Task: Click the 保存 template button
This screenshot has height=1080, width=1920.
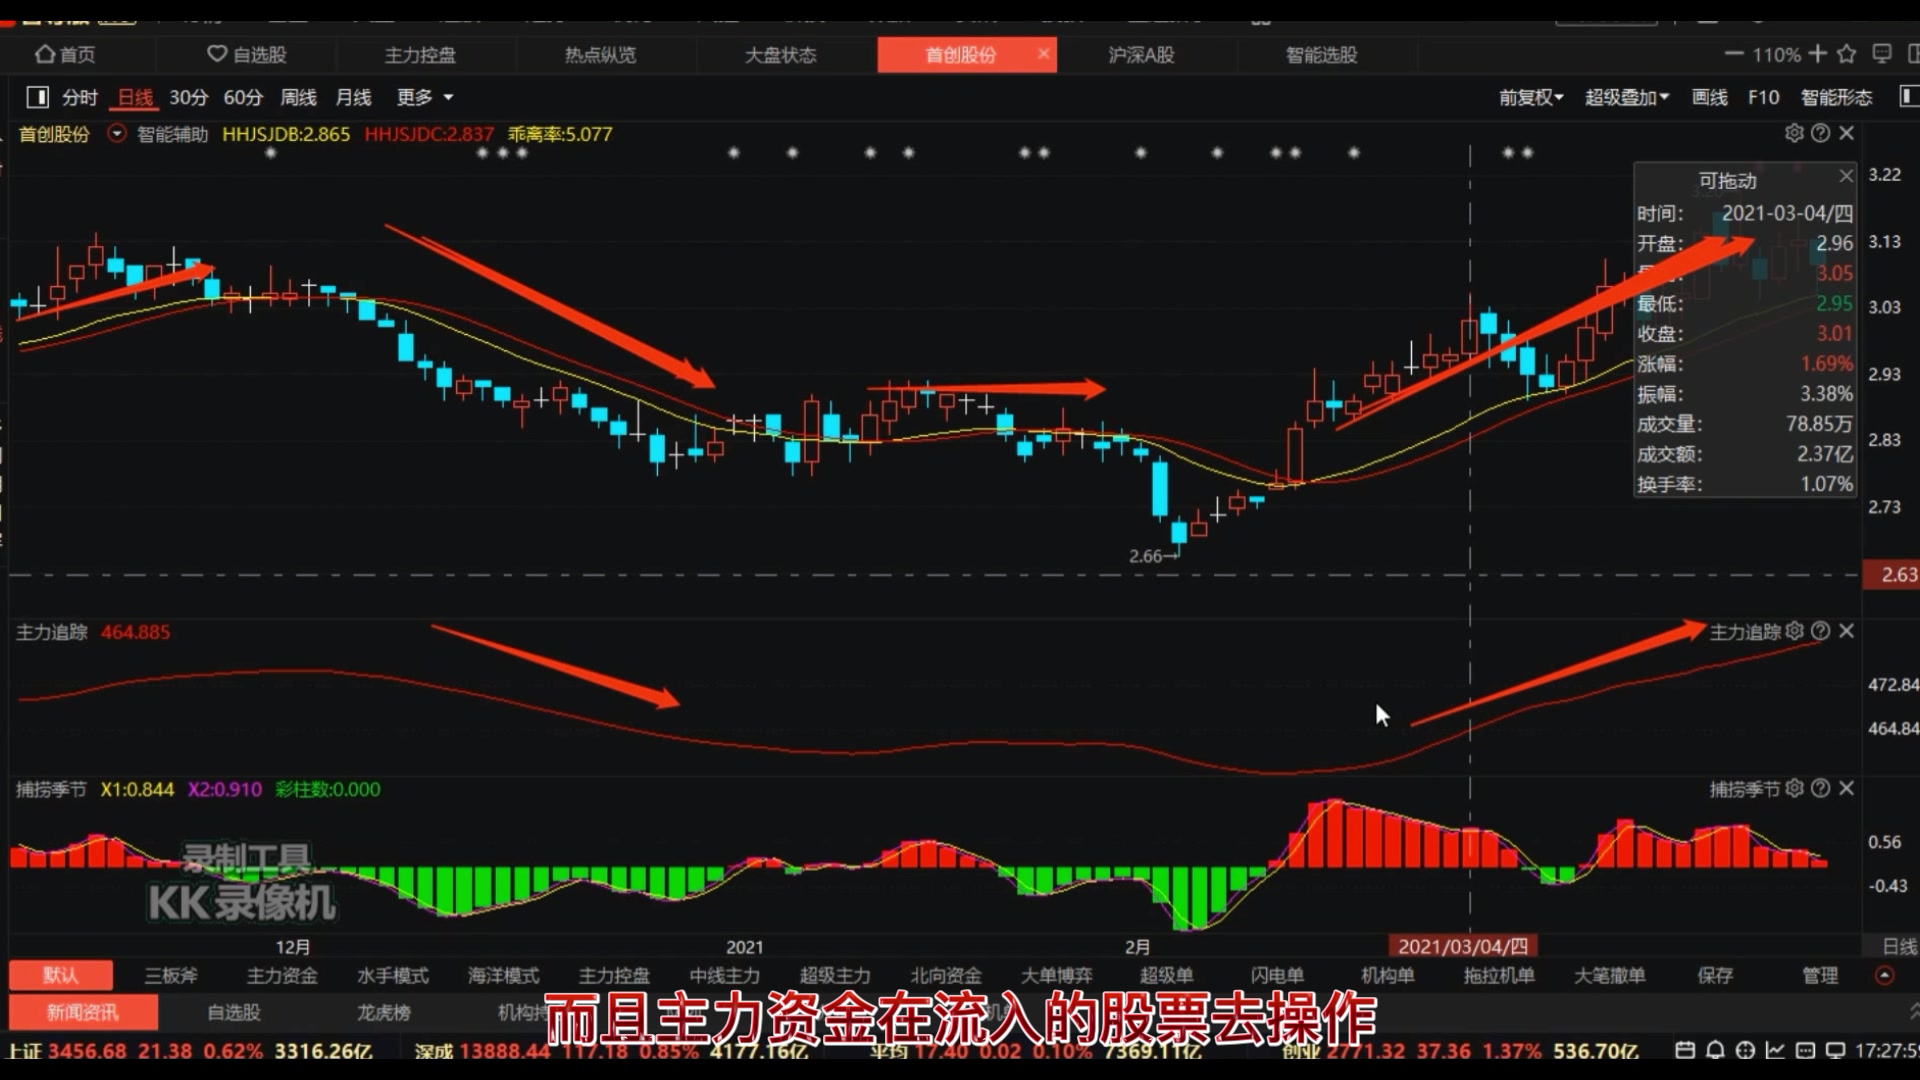Action: (1715, 975)
